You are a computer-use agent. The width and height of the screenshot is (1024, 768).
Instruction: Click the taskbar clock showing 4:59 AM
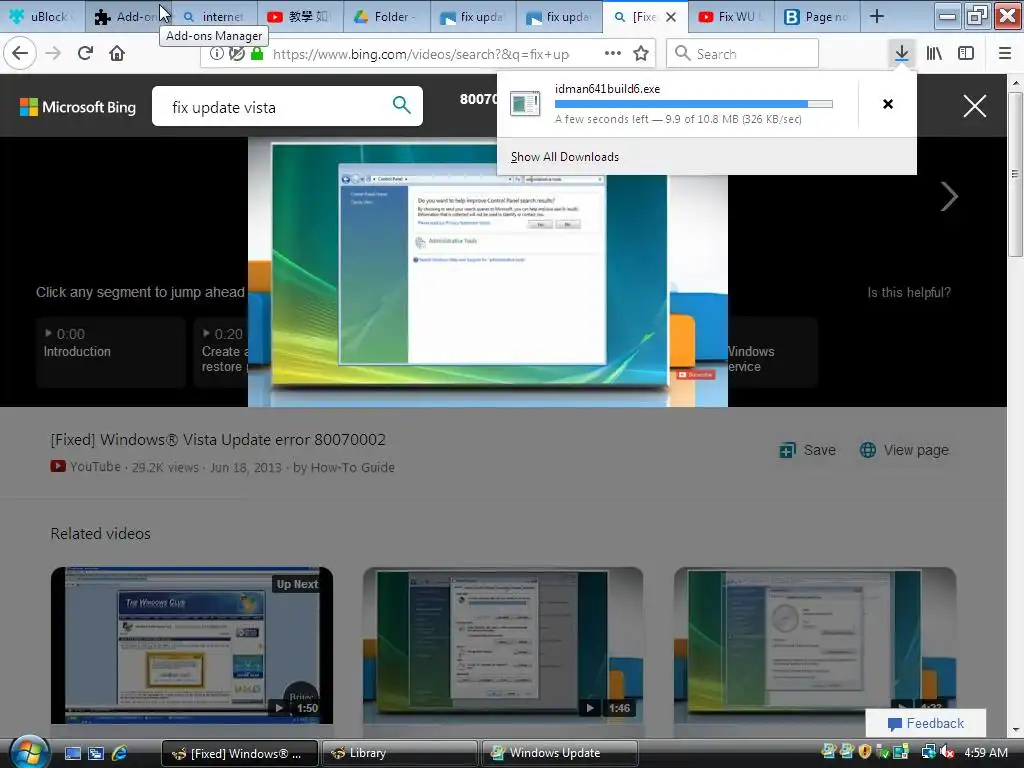click(986, 752)
